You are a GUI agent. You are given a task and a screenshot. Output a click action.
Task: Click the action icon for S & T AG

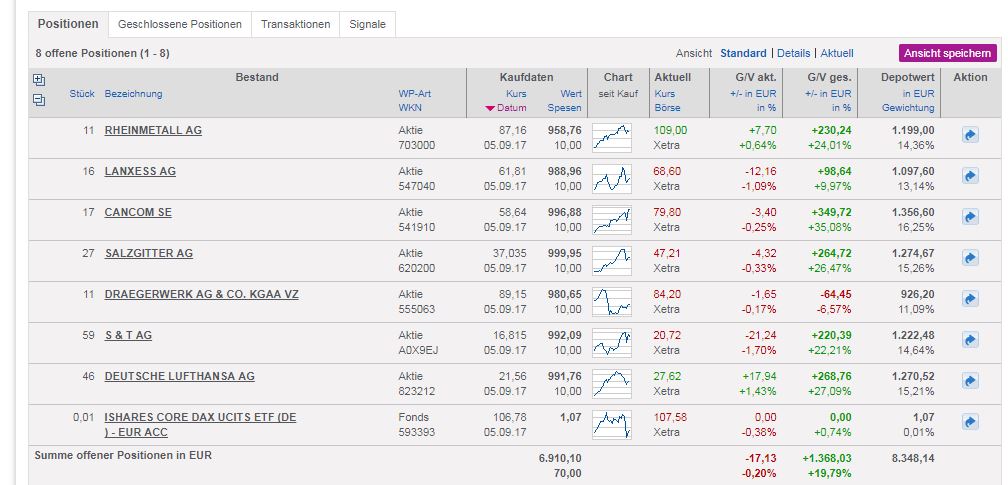pyautogui.click(x=969, y=340)
